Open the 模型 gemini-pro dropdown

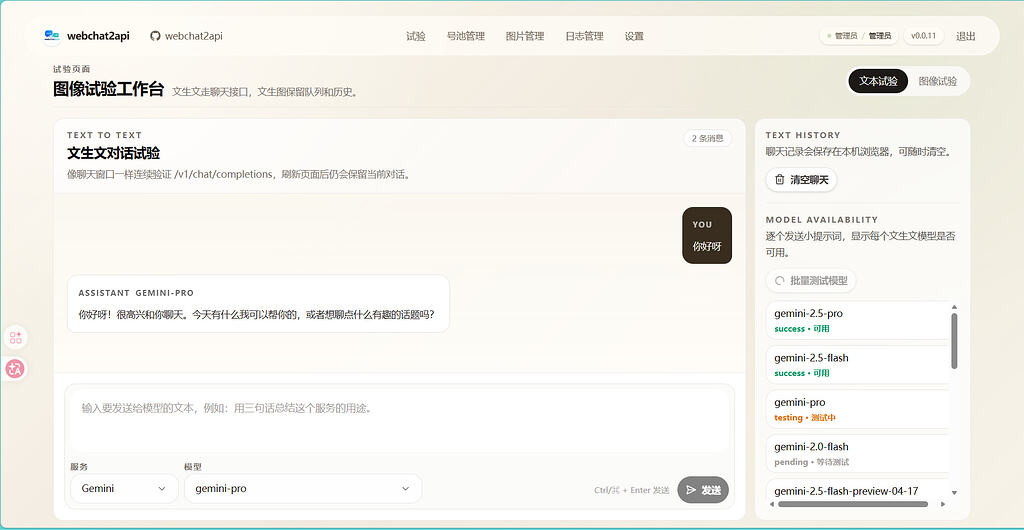pyautogui.click(x=303, y=488)
